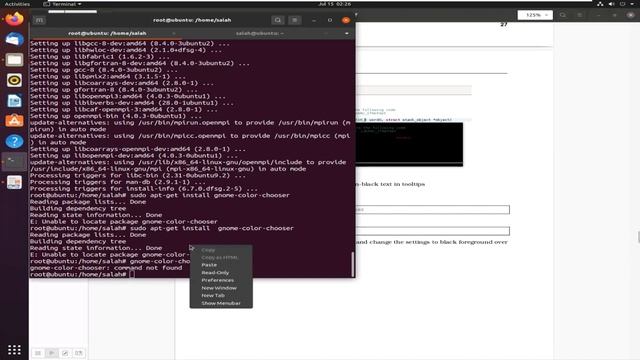
Task: Show Applications grid in dock
Action: [x=14, y=350]
